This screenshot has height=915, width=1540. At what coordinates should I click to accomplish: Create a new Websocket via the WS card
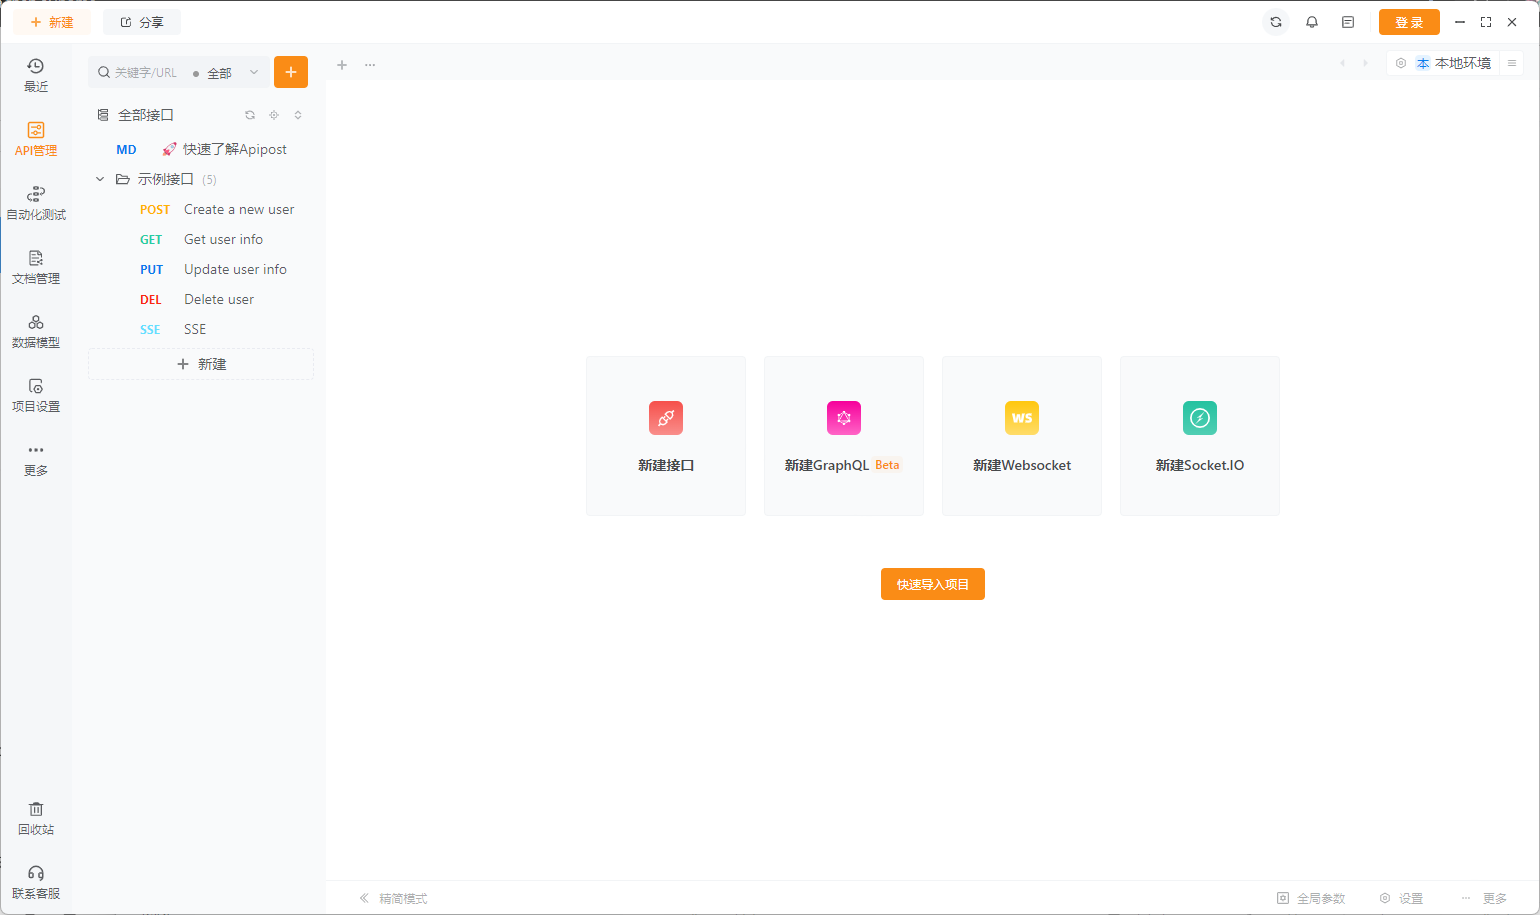click(1021, 436)
